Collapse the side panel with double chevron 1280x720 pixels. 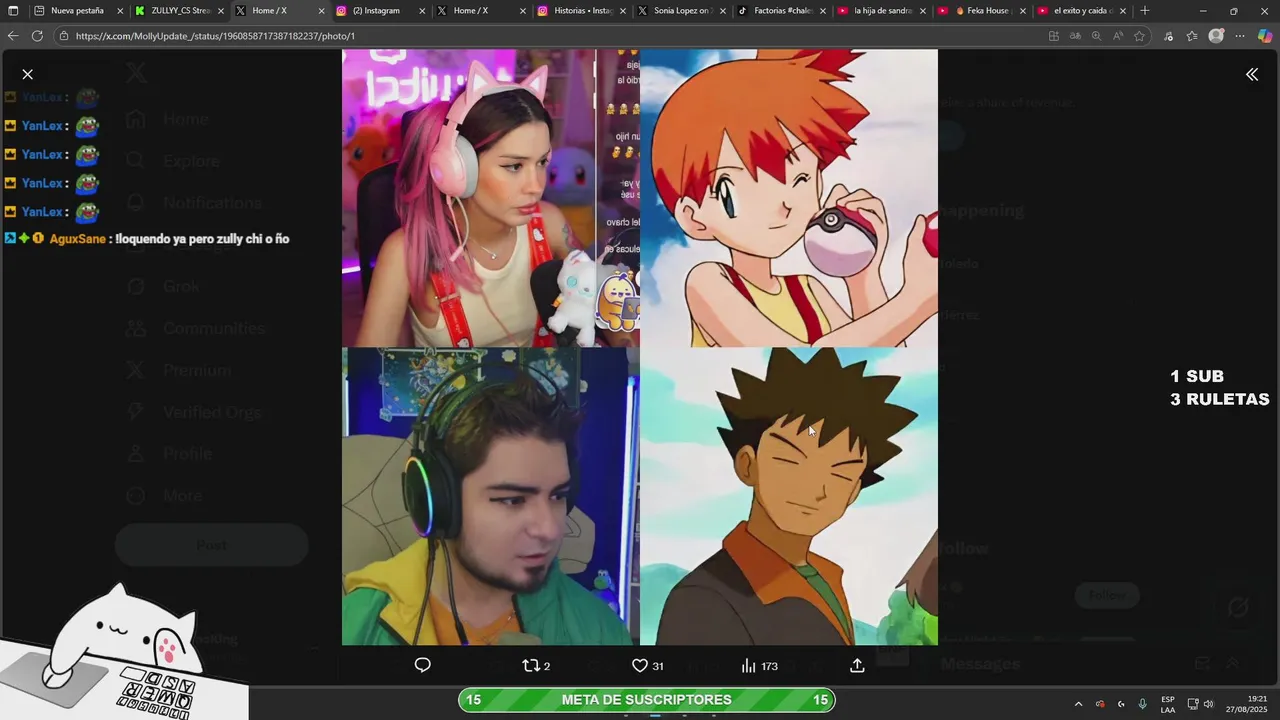[x=1252, y=74]
